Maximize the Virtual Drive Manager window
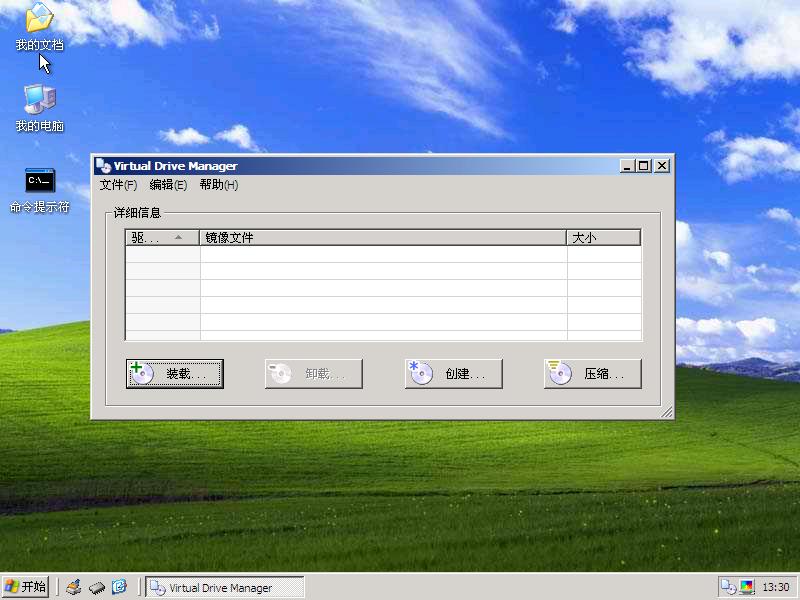 [644, 166]
